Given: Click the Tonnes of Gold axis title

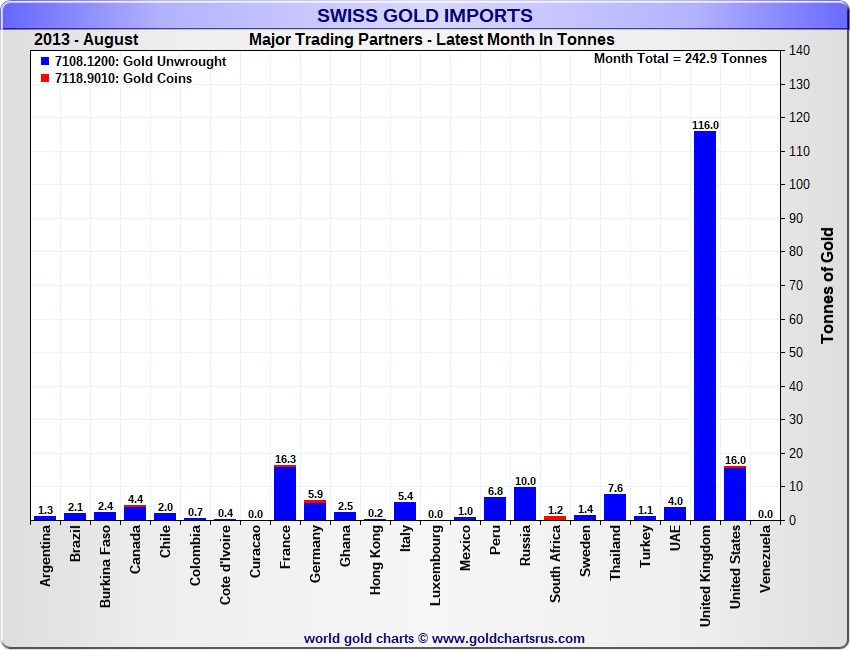Looking at the screenshot, I should point(827,285).
